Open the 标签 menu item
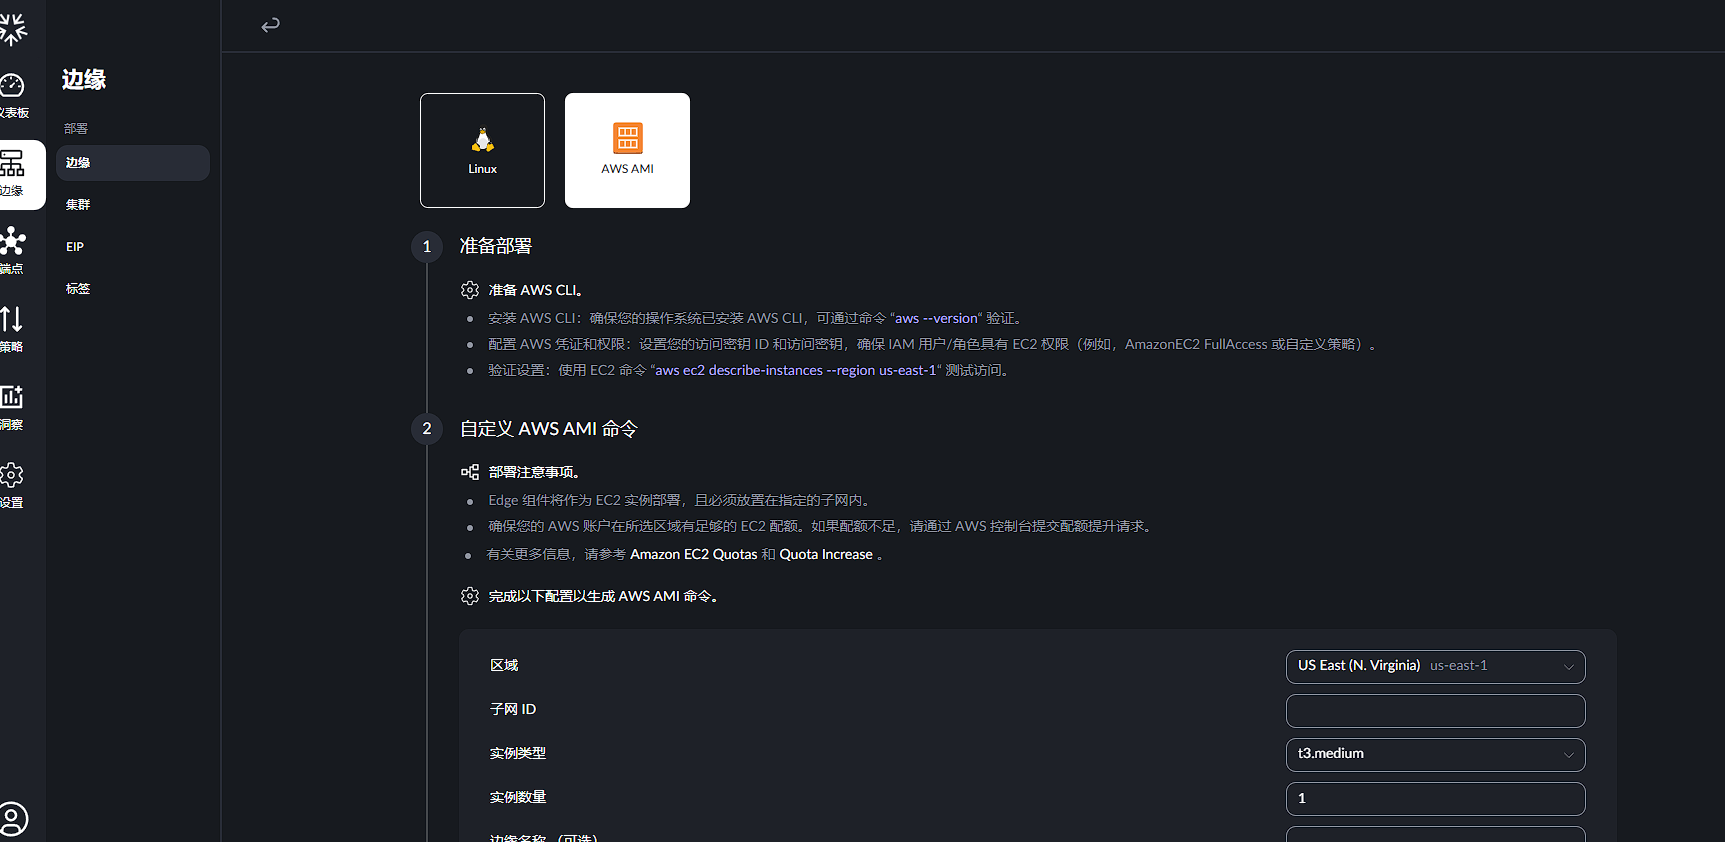1725x842 pixels. point(78,289)
